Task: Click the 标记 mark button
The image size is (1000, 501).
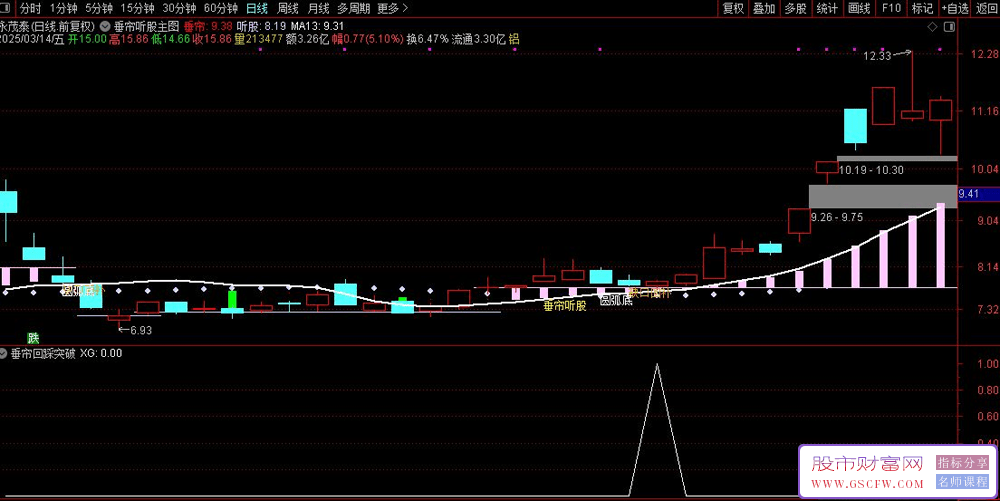Action: coord(922,8)
